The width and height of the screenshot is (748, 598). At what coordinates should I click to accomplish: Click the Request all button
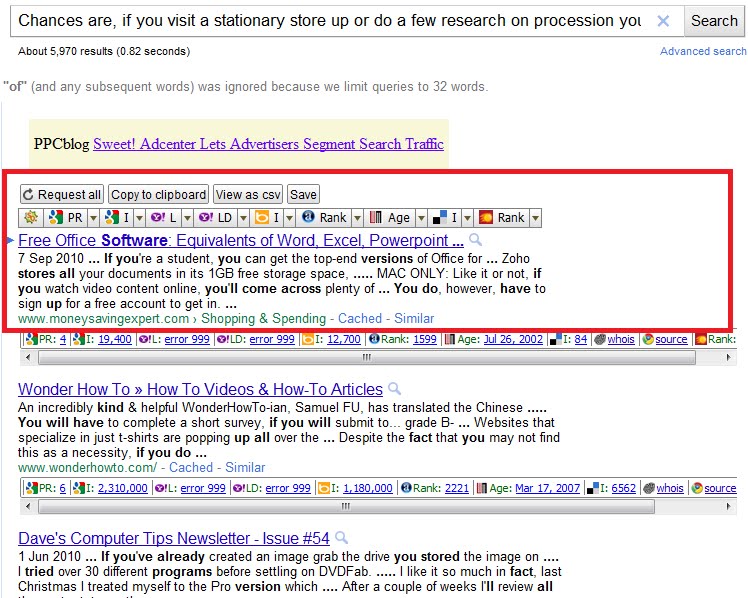click(x=62, y=195)
